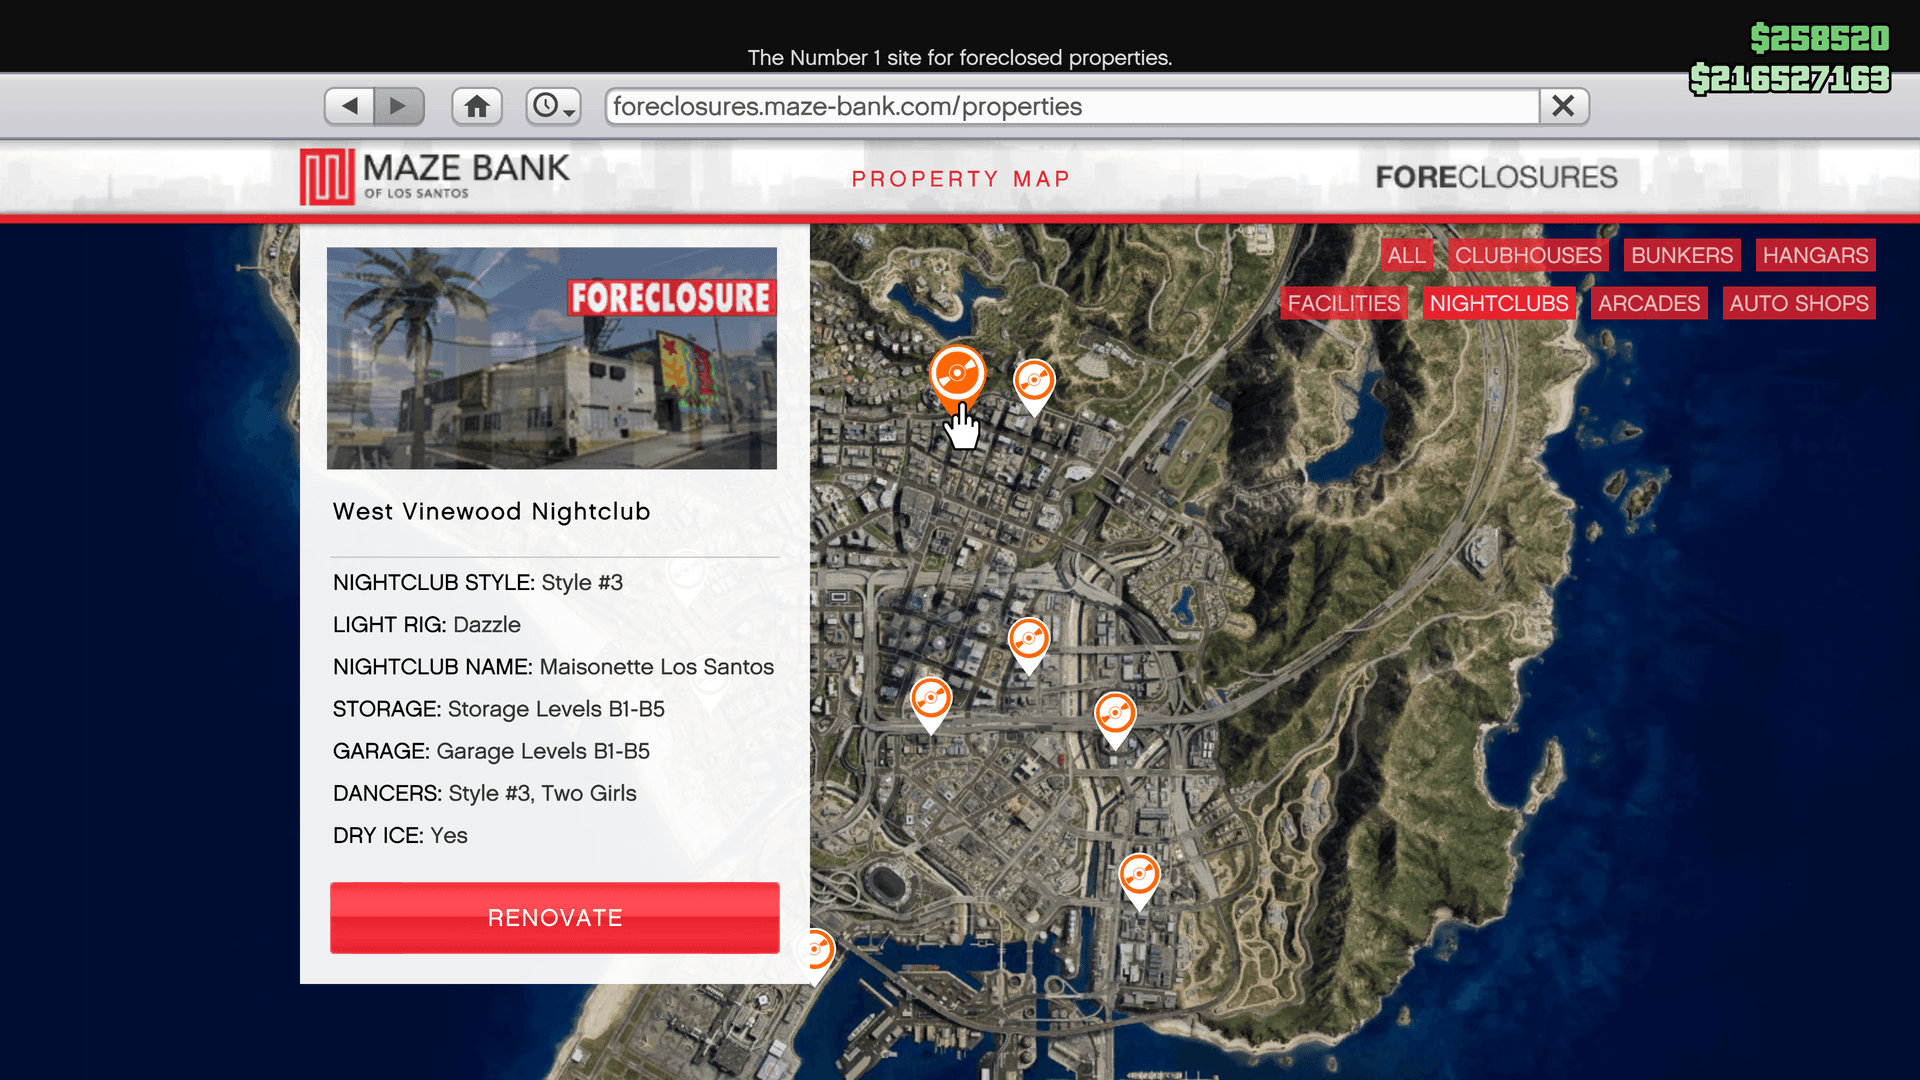This screenshot has height=1080, width=1920.
Task: Click the Maze Bank logo
Action: pos(435,176)
